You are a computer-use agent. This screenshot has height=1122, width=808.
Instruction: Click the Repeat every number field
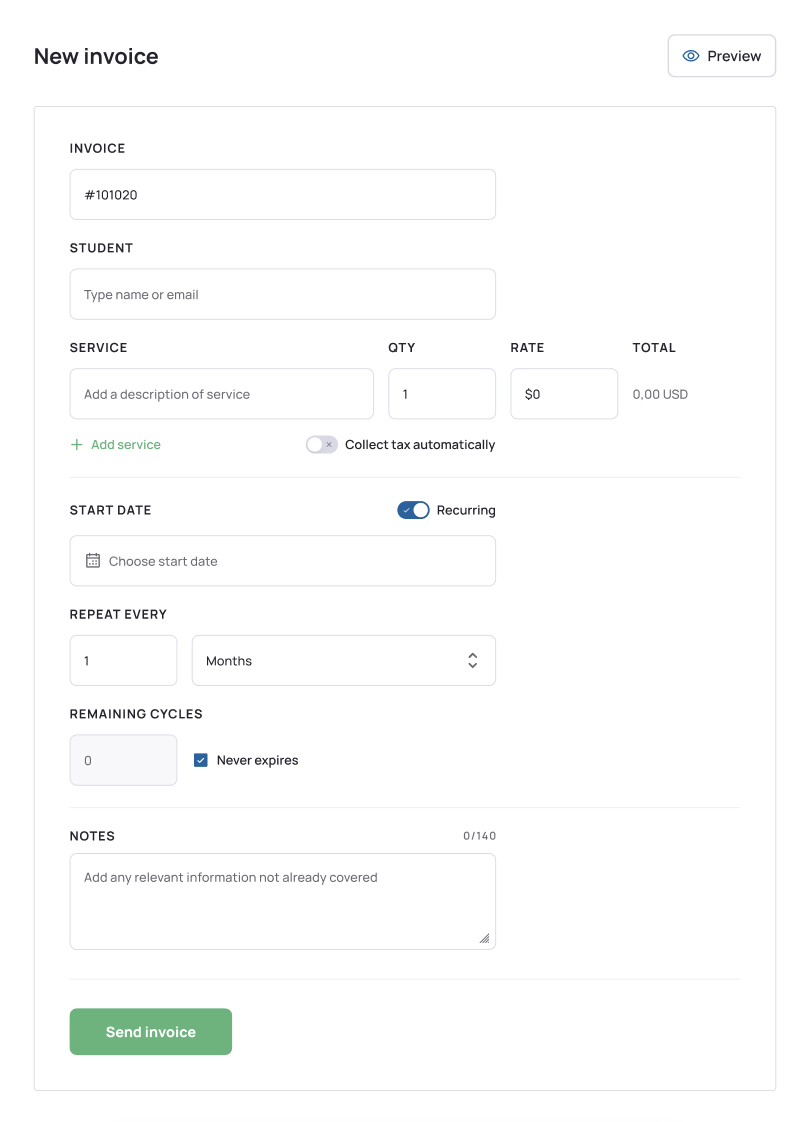123,661
